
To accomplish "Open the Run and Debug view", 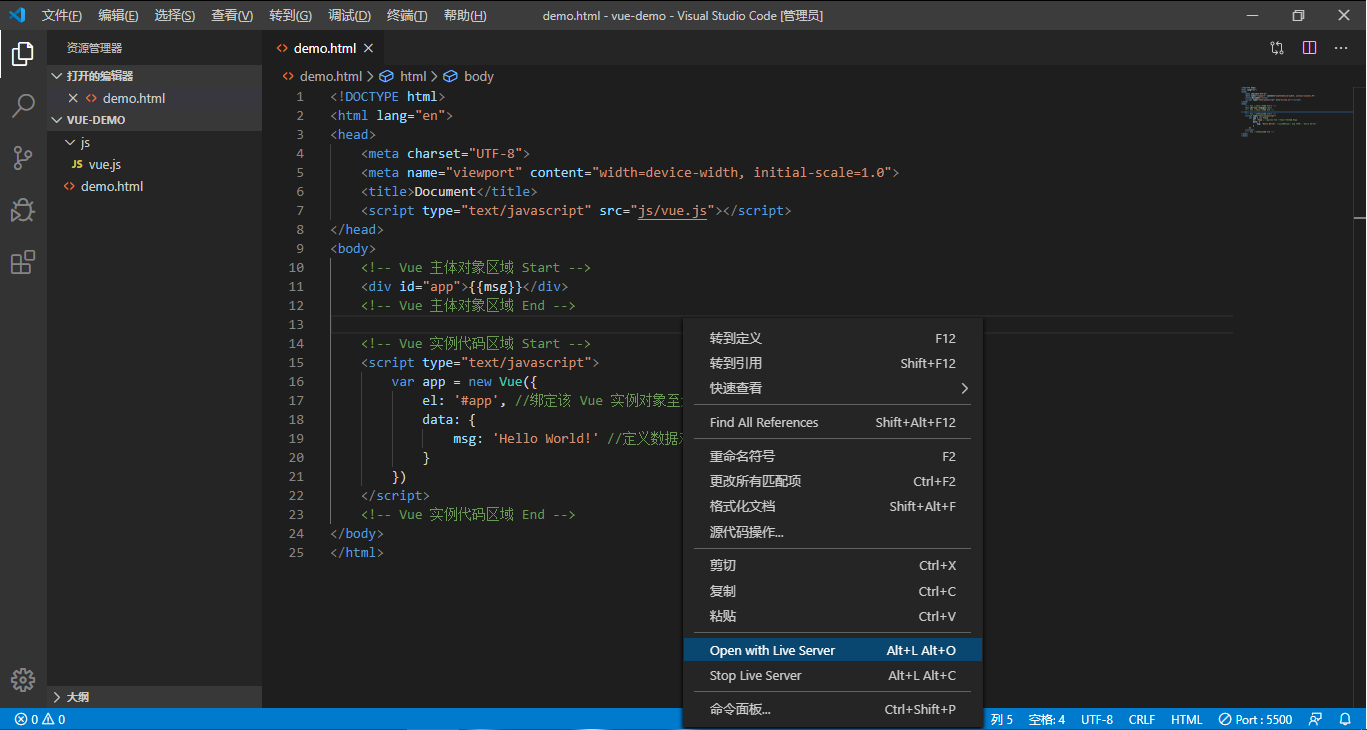I will pyautogui.click(x=23, y=210).
